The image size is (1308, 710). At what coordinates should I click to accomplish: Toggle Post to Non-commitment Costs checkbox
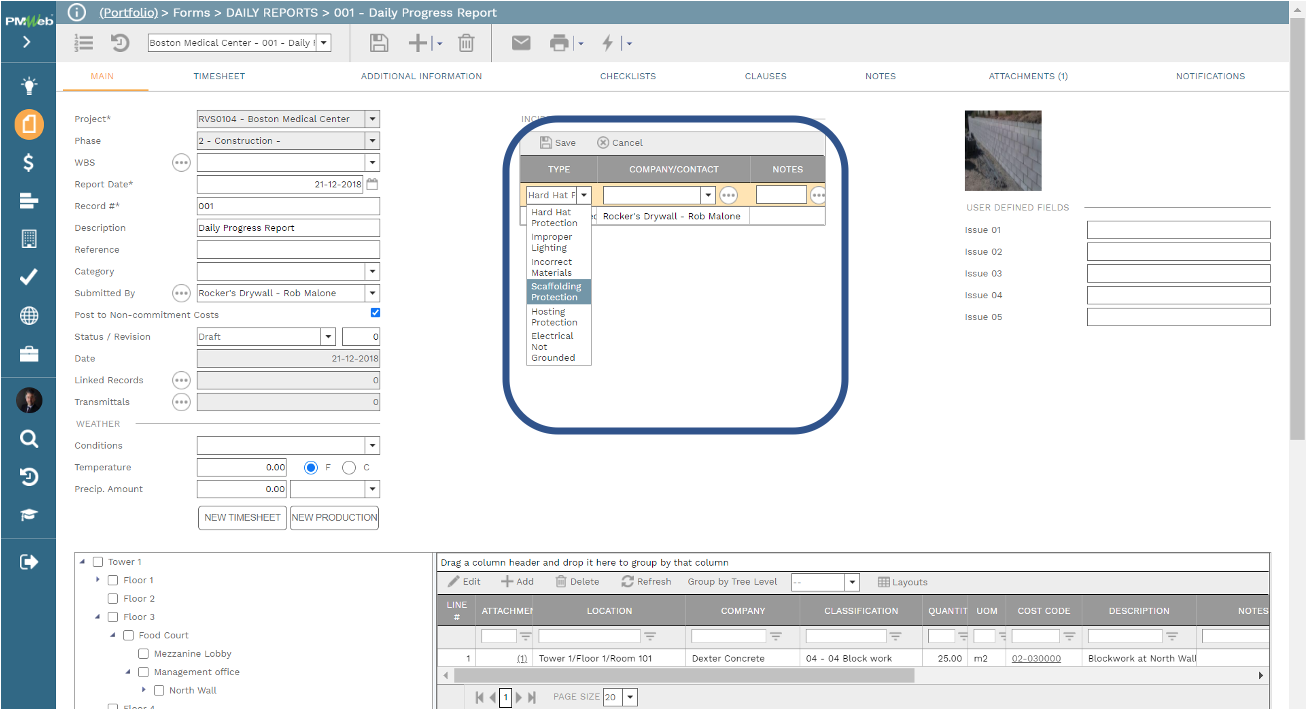click(375, 314)
